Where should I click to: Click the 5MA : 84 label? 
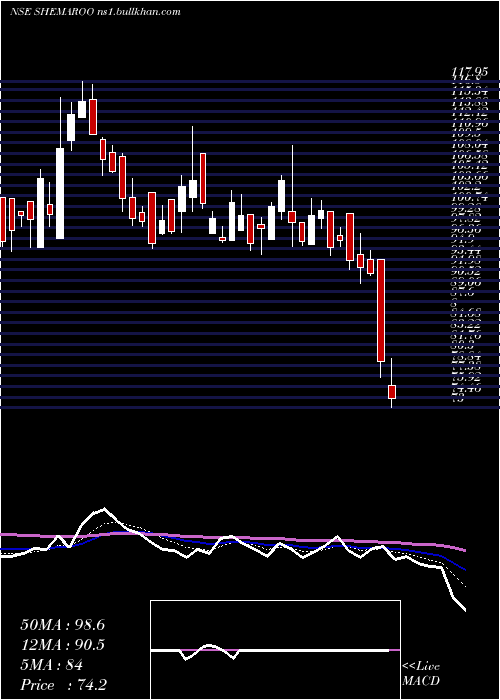[51, 665]
